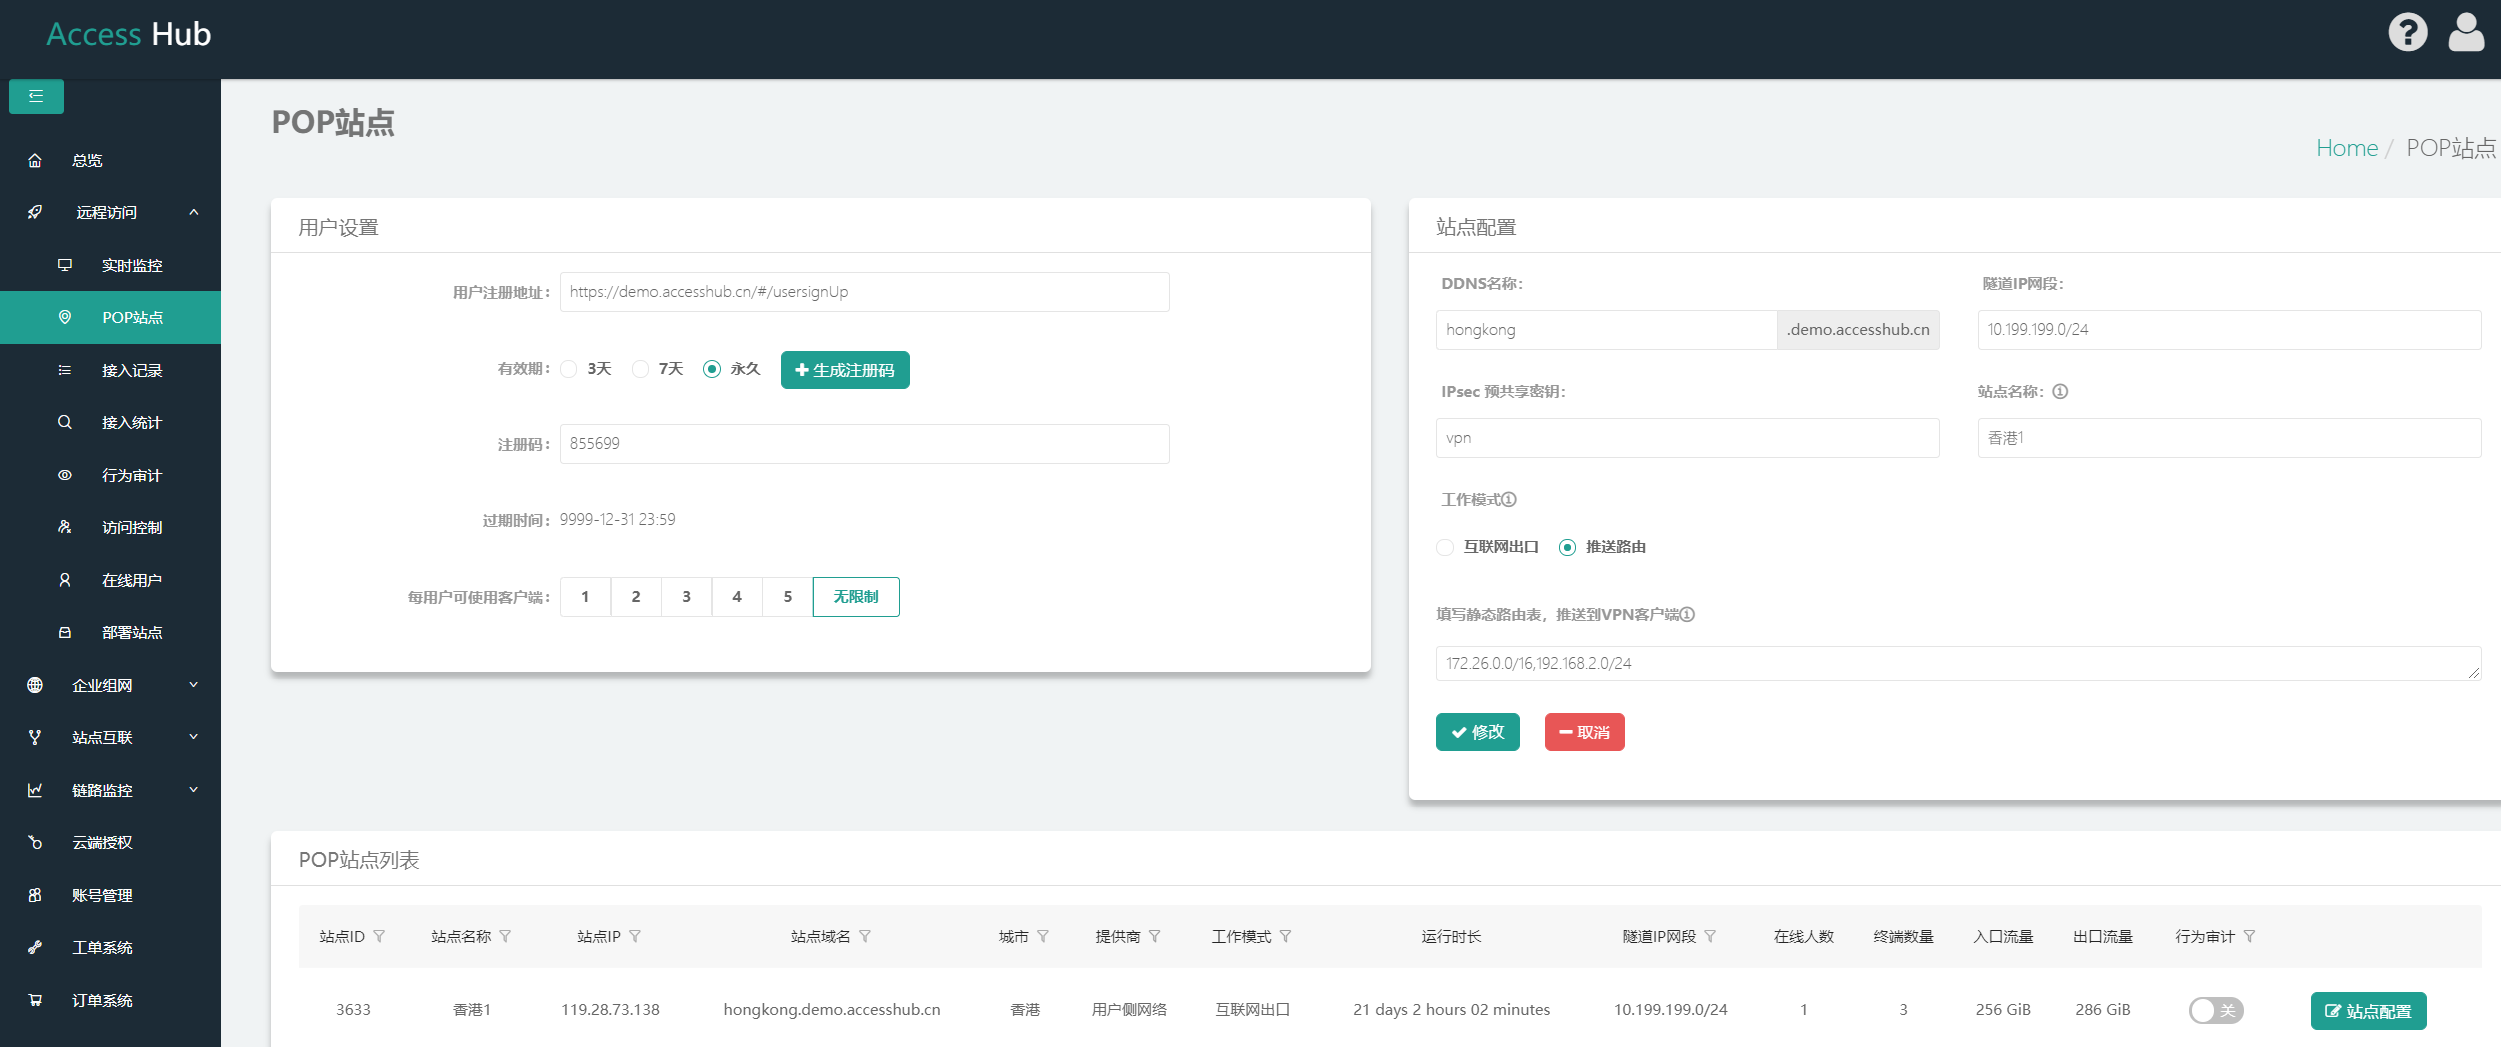Click the 用户注册地址 input field
The width and height of the screenshot is (2501, 1047).
(865, 292)
